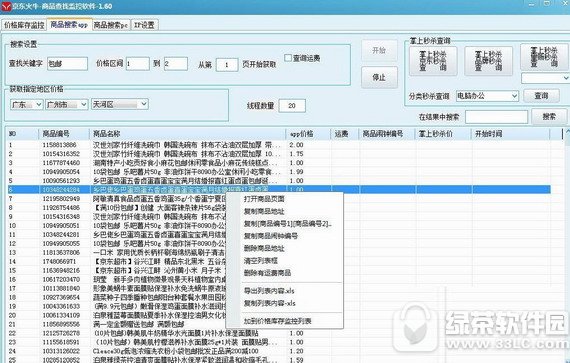Click the 停止 button
Screen dimensions: 570x363
pos(379,77)
